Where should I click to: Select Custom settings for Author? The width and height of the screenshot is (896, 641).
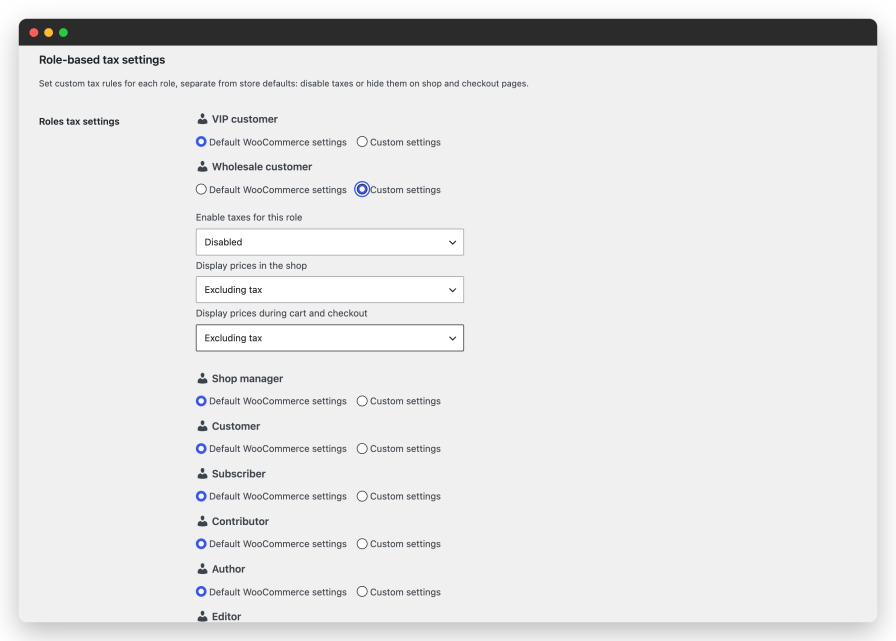coord(362,591)
